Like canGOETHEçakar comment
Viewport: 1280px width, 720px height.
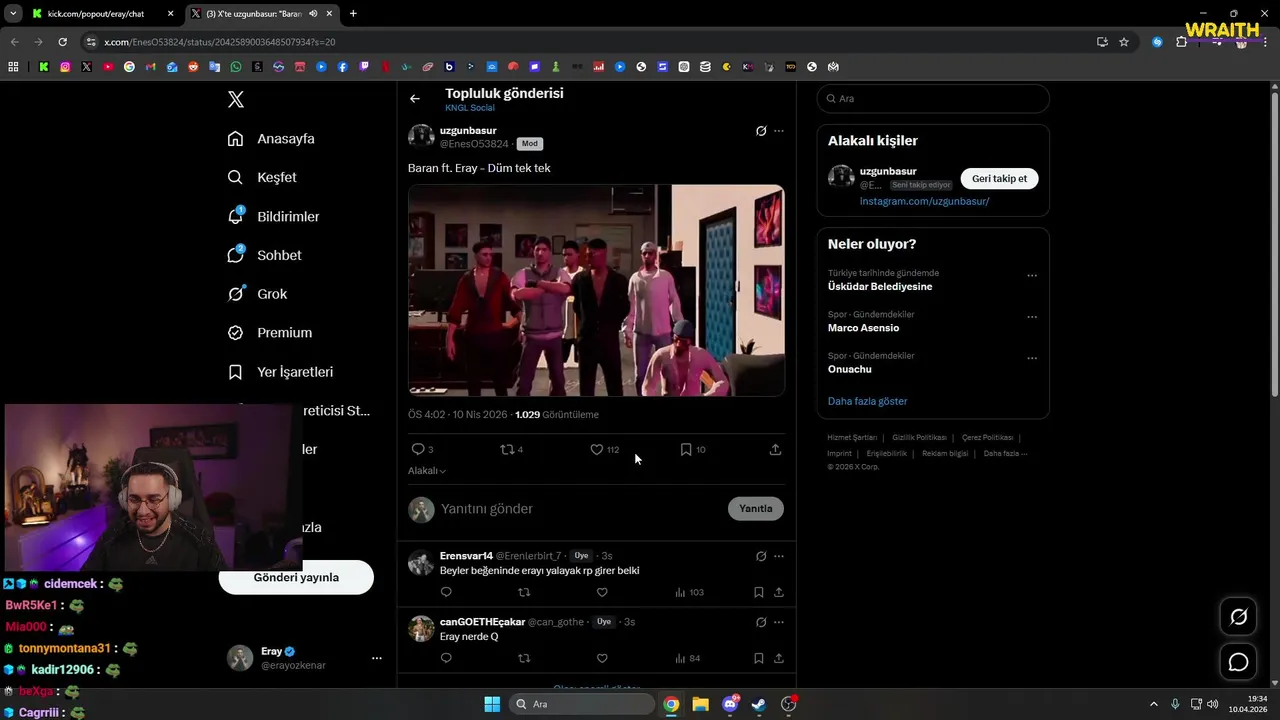[x=602, y=658]
